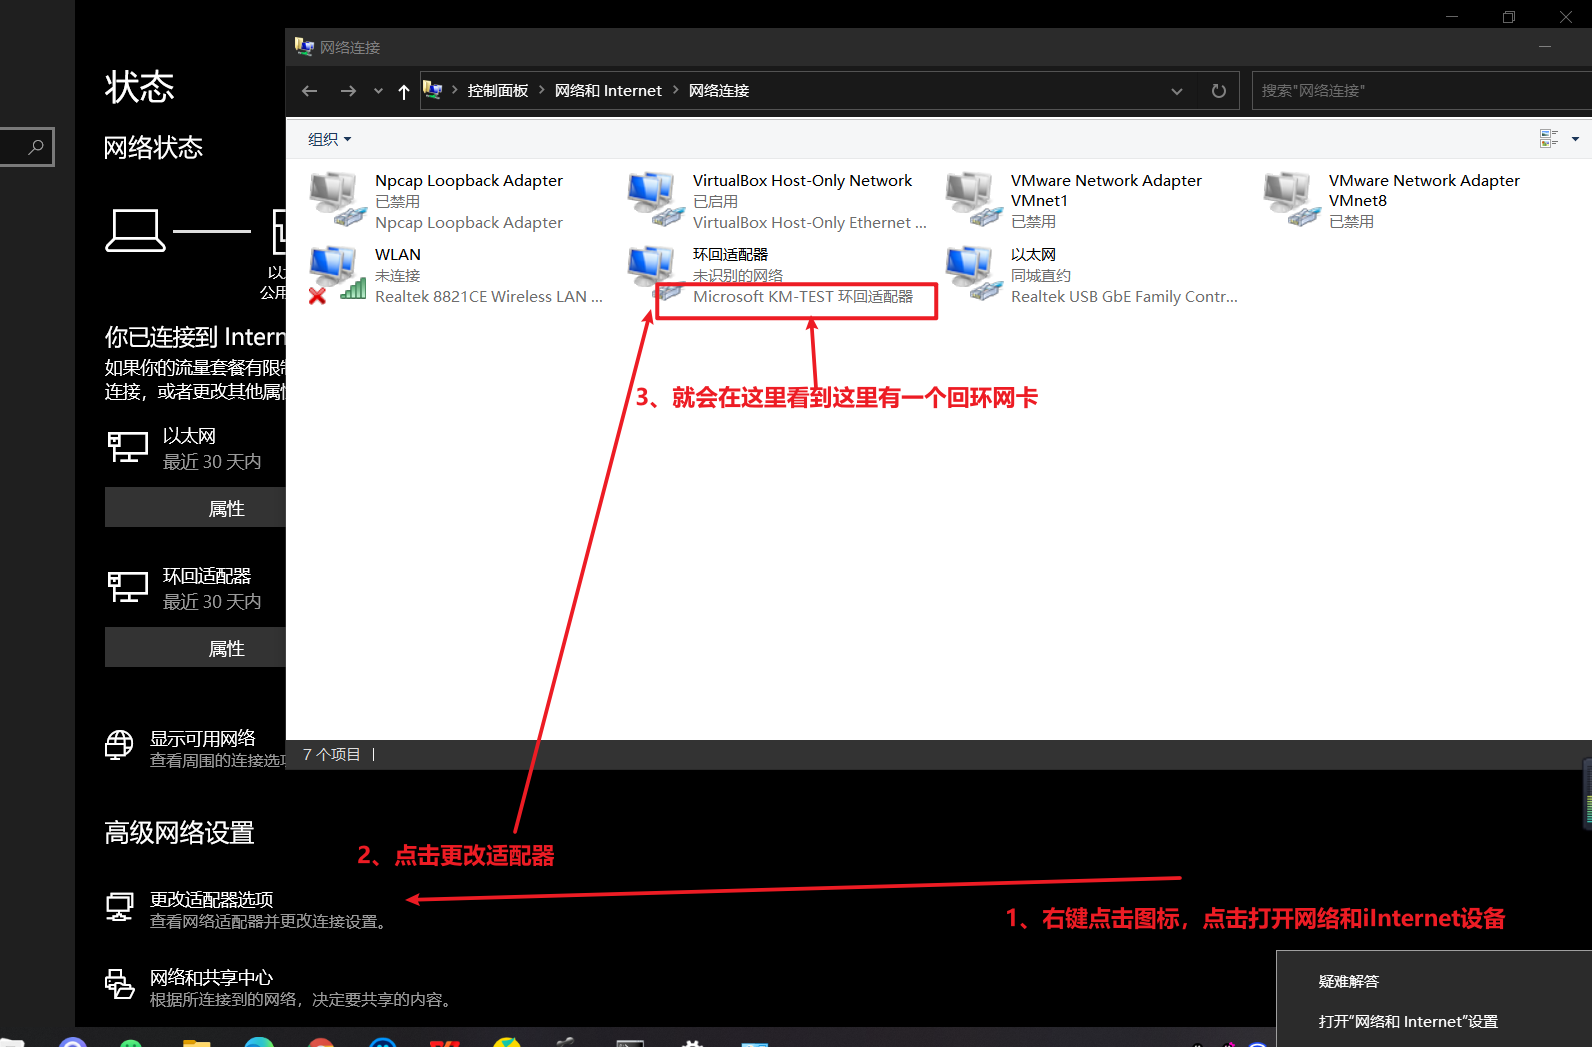This screenshot has width=1592, height=1047.
Task: Click the 以太网 status icon in Settings
Action: (128, 447)
